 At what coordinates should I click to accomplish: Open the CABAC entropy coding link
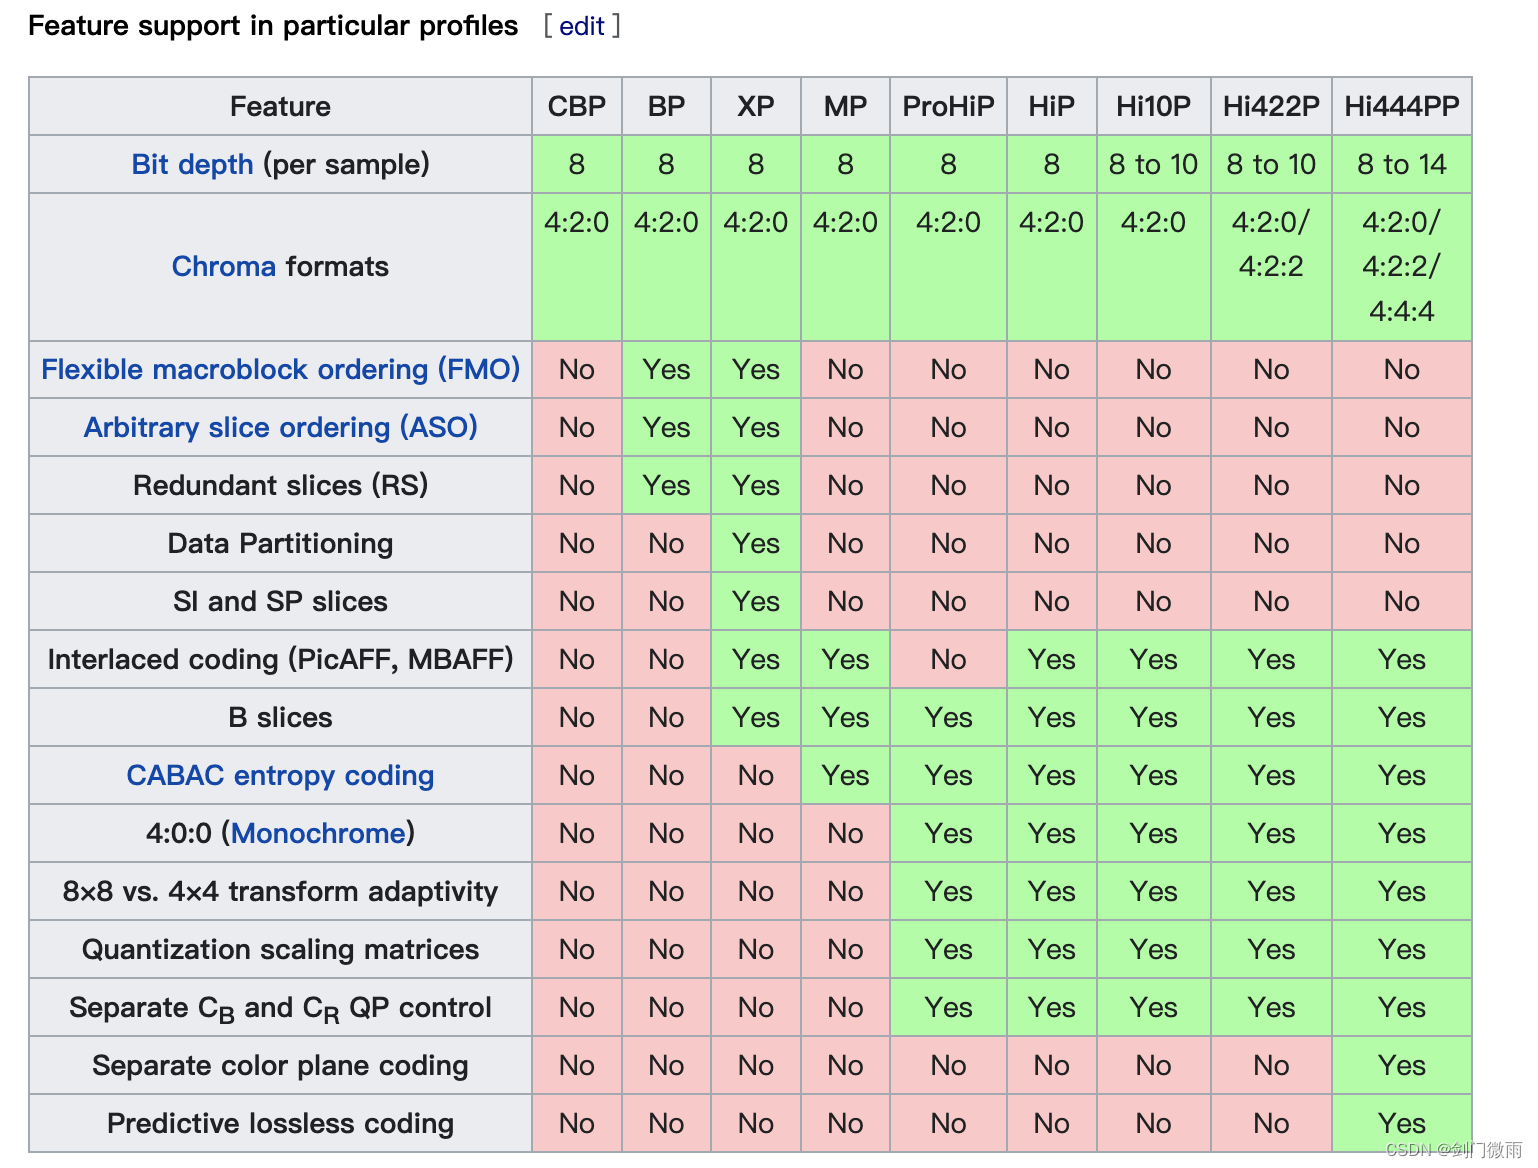click(x=280, y=775)
